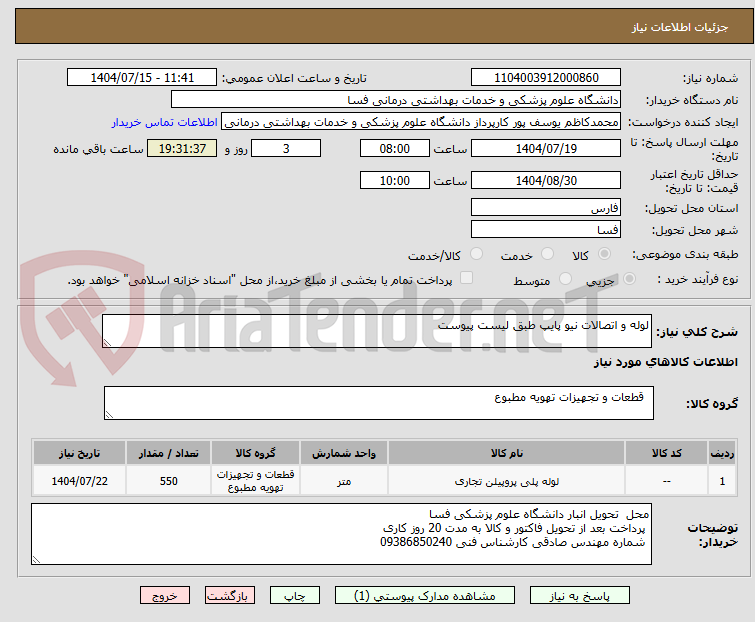This screenshot has width=755, height=622.
Task: Select the متوسط purchase type radio
Action: coord(565,279)
